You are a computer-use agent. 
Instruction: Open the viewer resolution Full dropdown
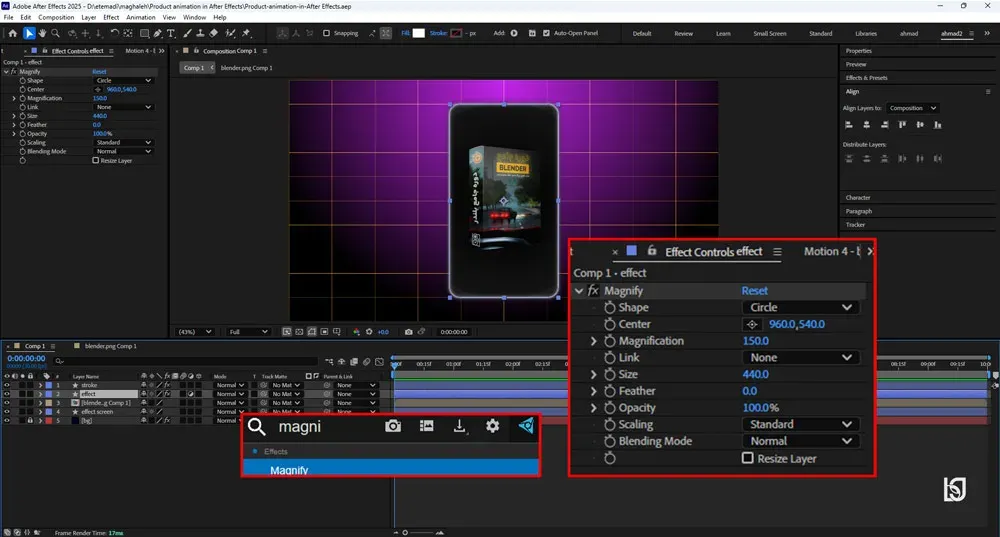248,332
